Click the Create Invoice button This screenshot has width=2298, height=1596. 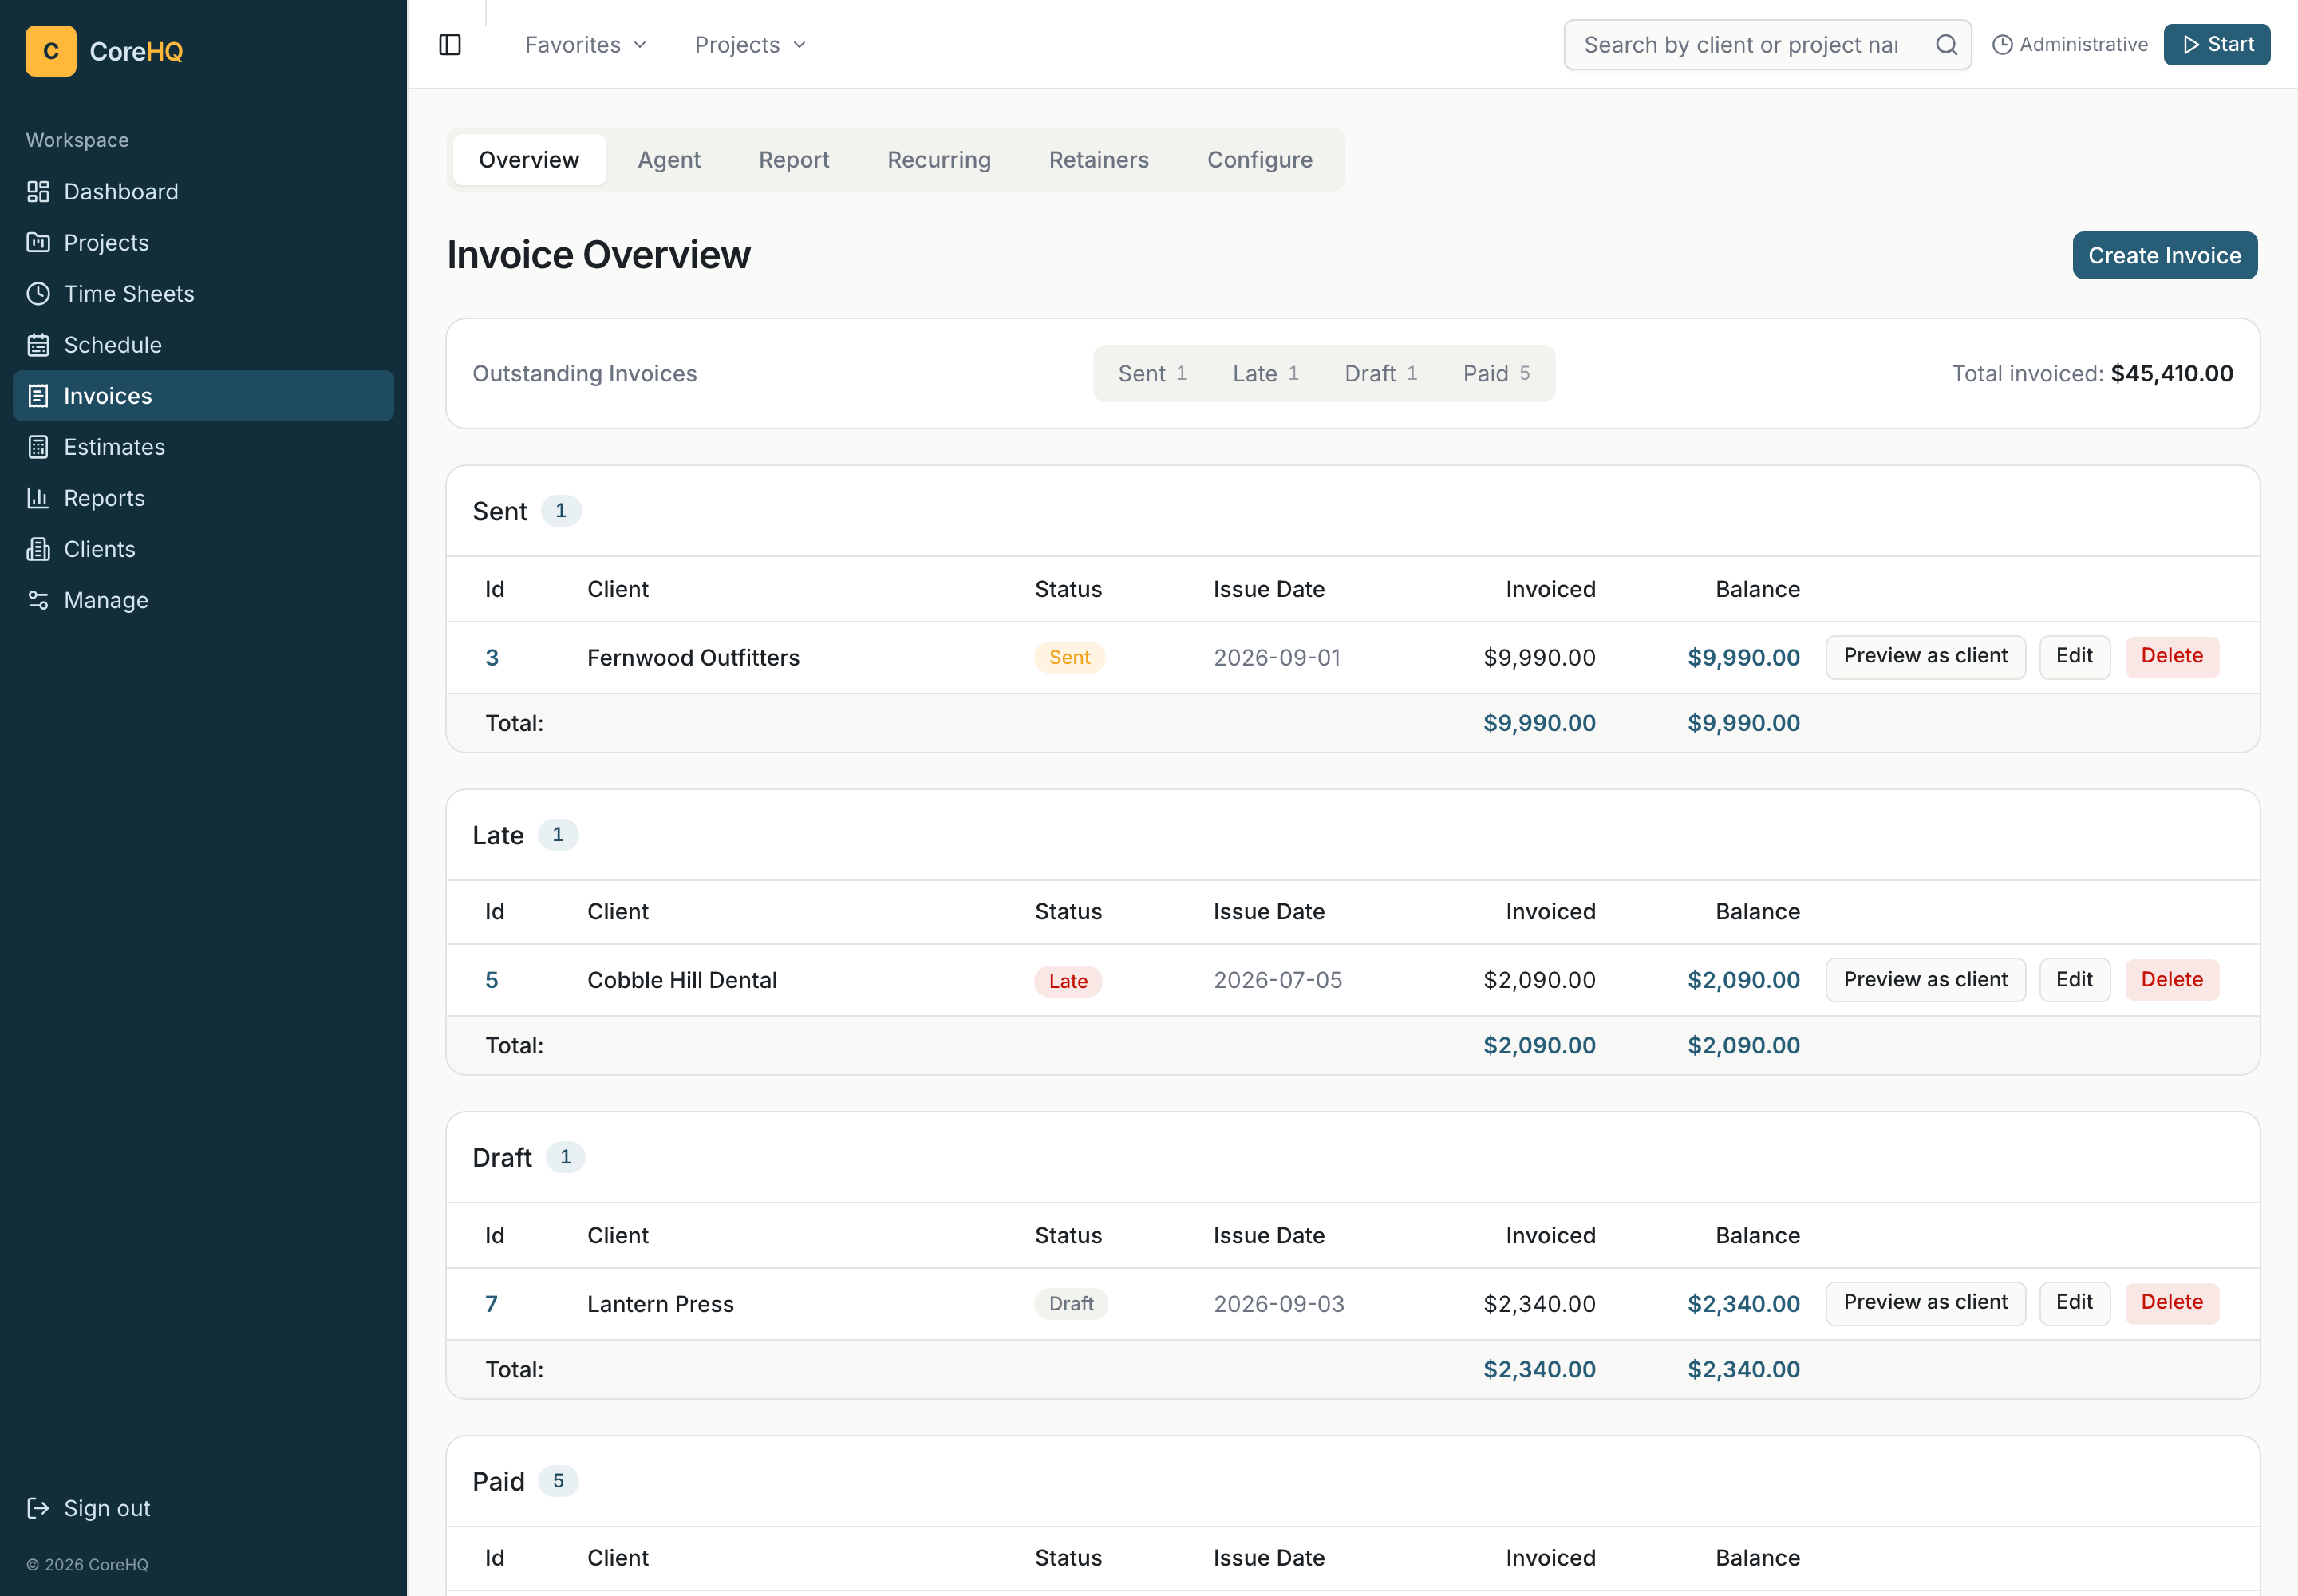tap(2165, 256)
